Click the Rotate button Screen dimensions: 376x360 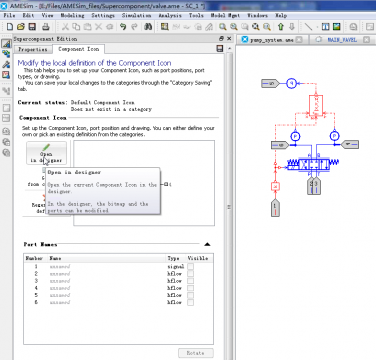coord(196,353)
